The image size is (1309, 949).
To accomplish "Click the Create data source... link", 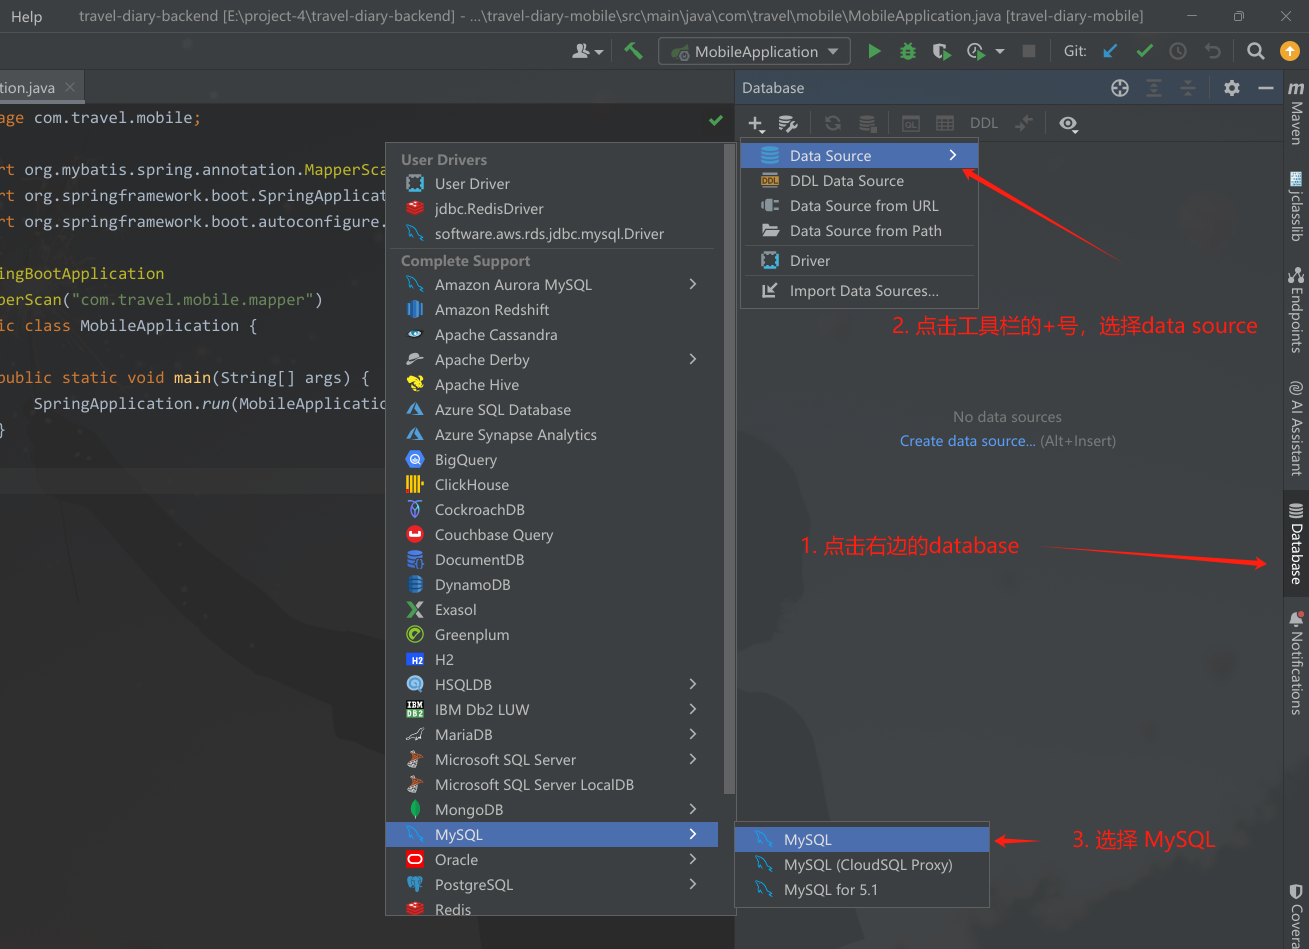I will coord(967,441).
